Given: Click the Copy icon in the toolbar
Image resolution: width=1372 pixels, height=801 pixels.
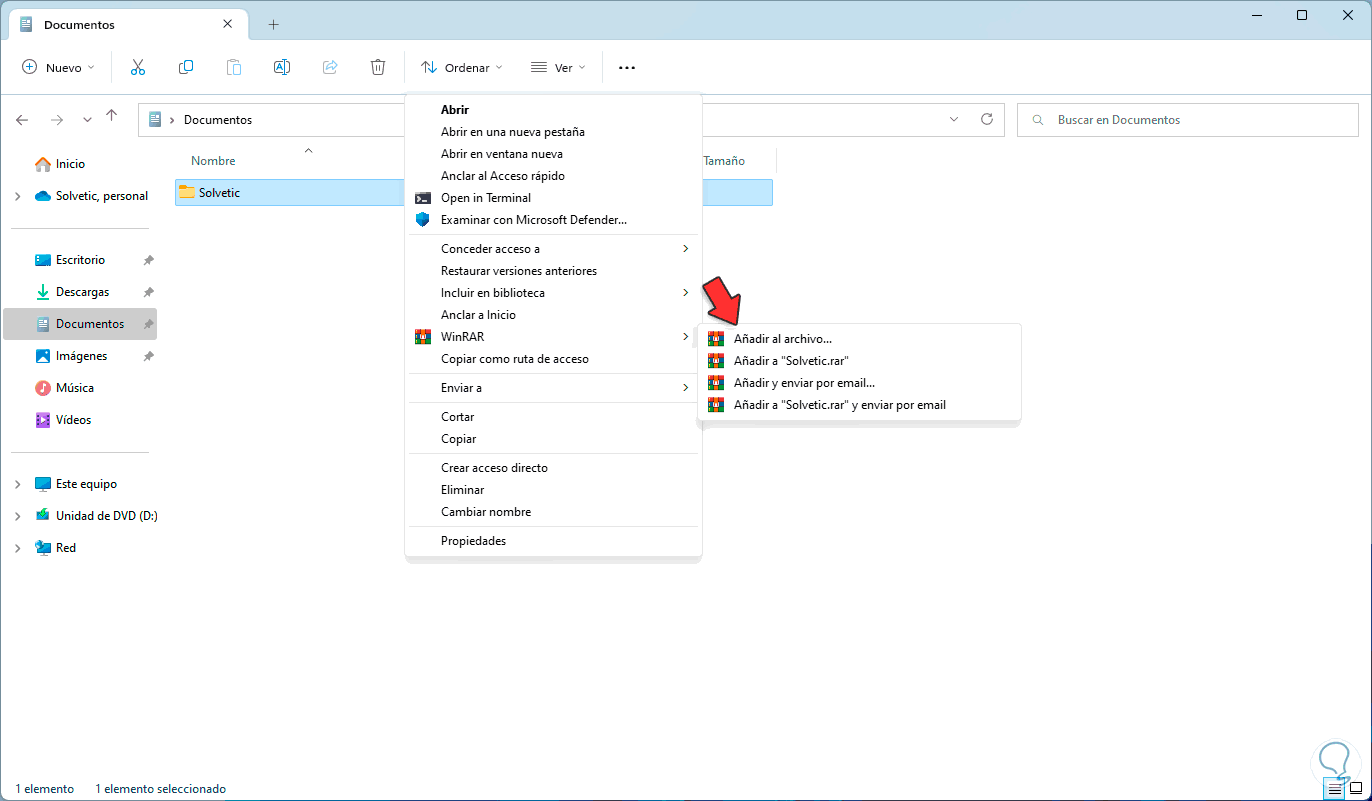Looking at the screenshot, I should (186, 66).
